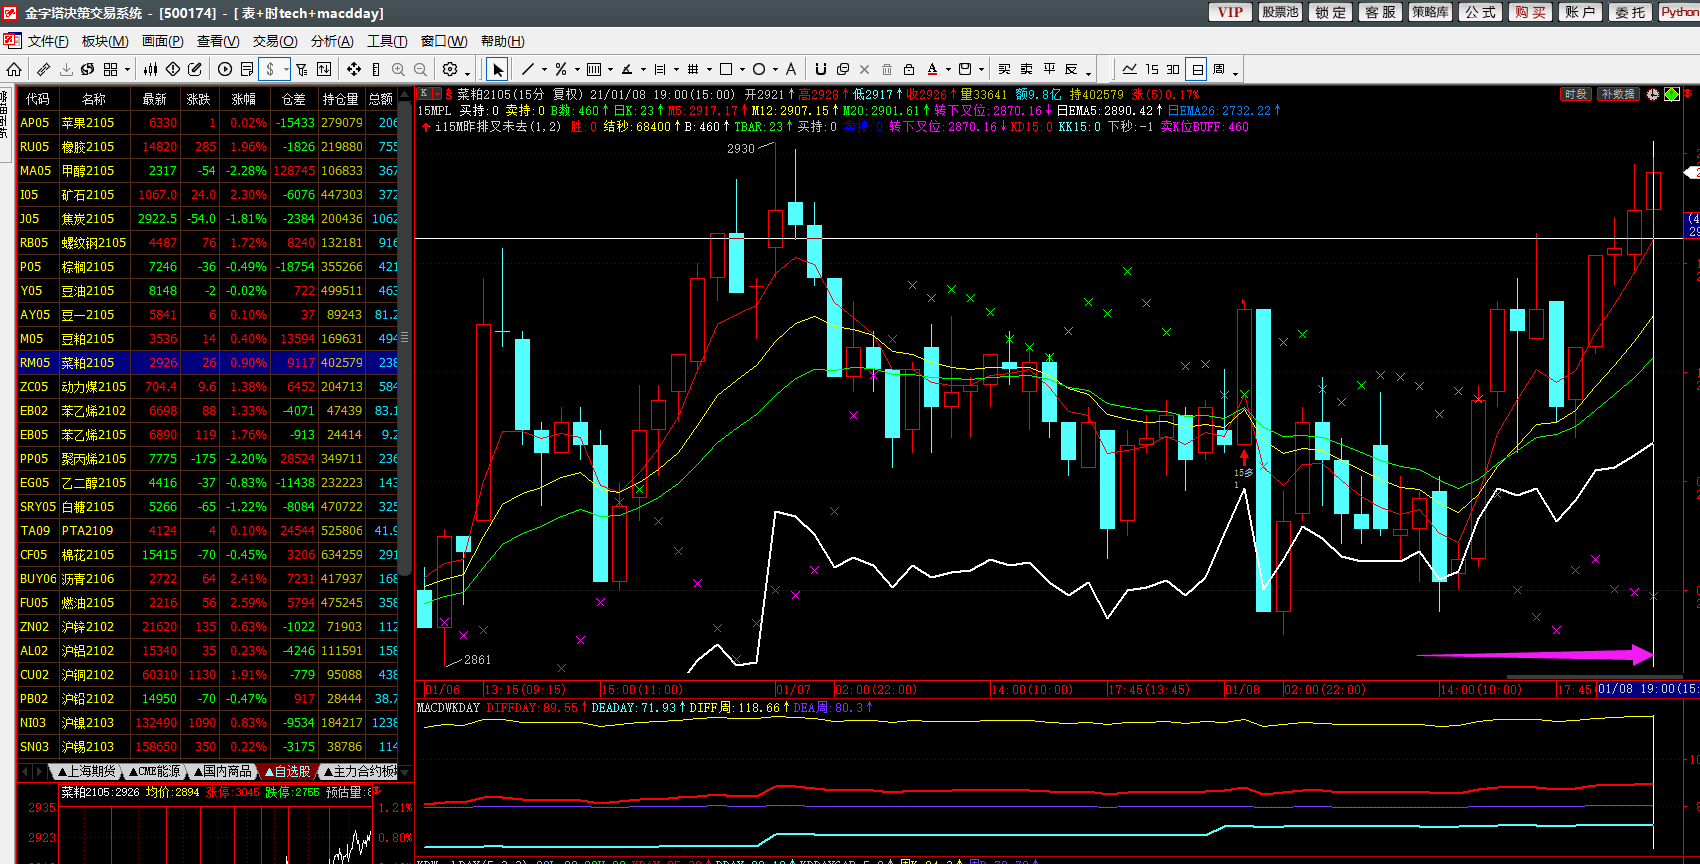Select the candlestick chart icon
The width and height of the screenshot is (1700, 864).
coord(151,69)
